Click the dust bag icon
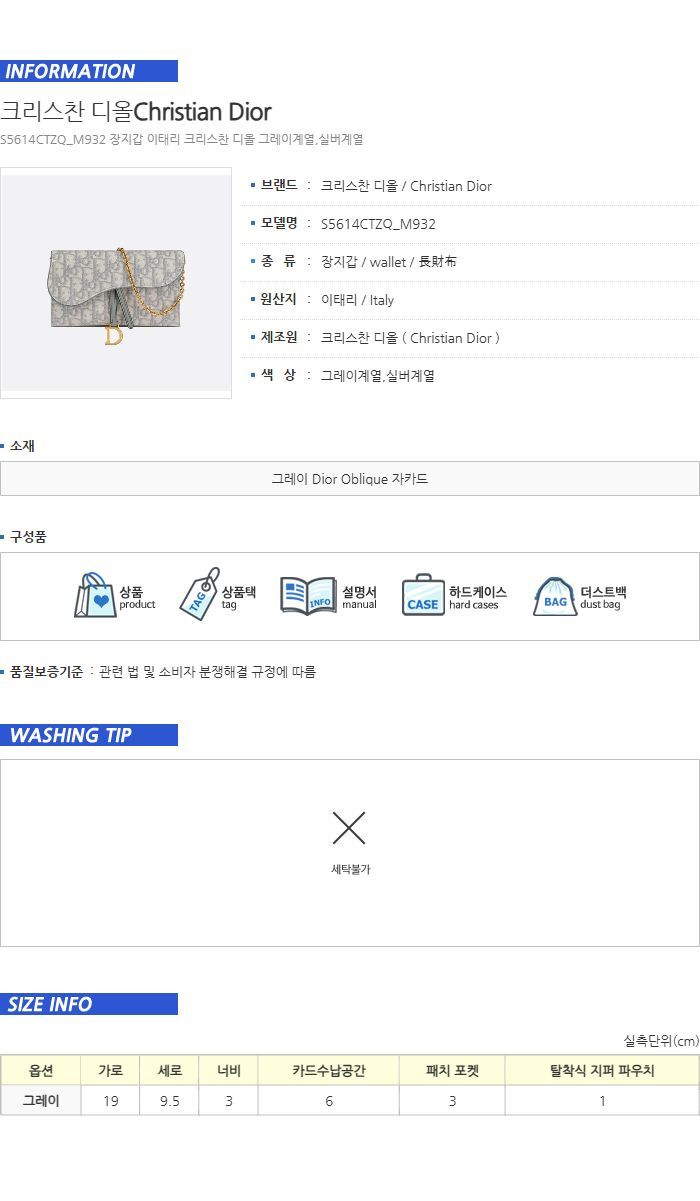700x1201 pixels. click(555, 596)
